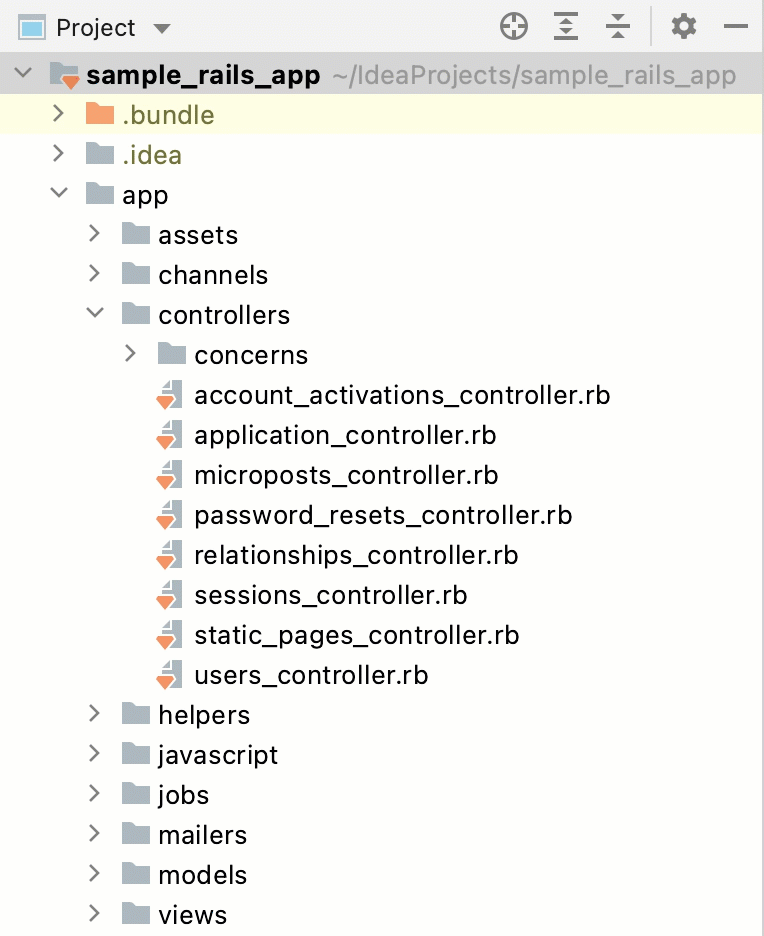The width and height of the screenshot is (764, 936).
Task: Expand the concerns folder
Action: click(129, 354)
